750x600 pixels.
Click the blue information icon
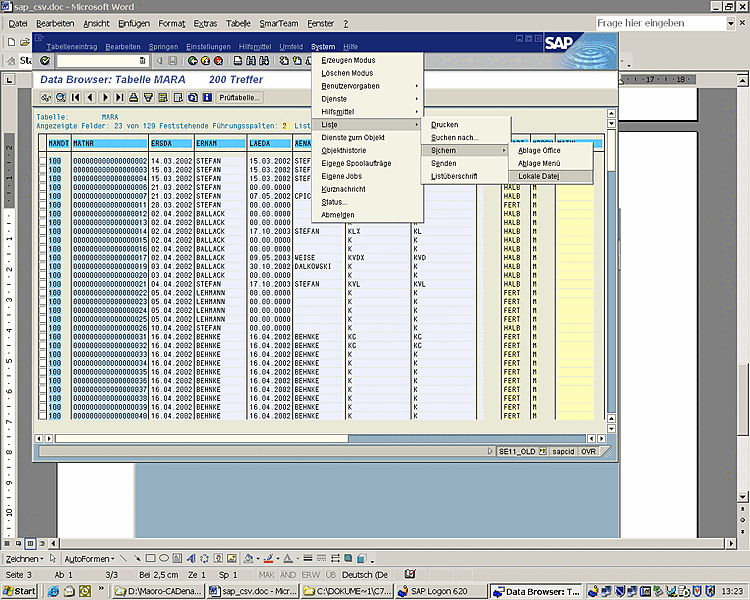207,97
